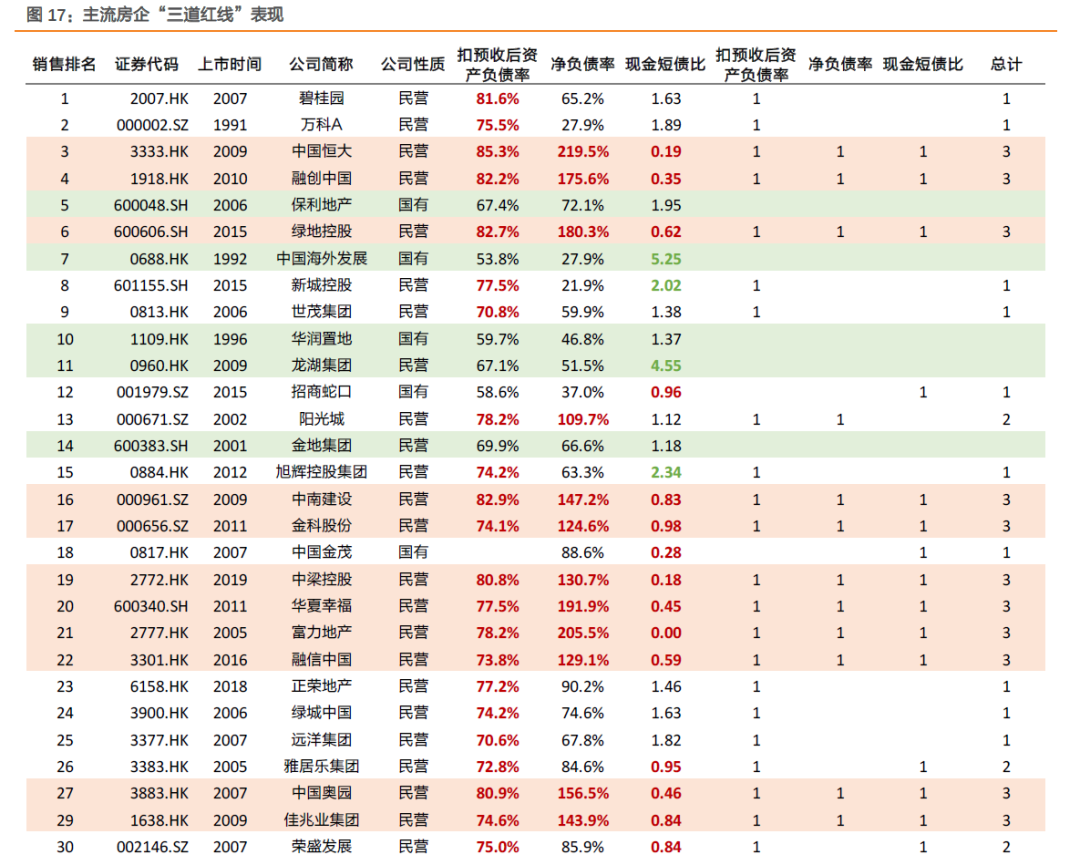Click company name 中国金茂
This screenshot has height=865, width=1080.
click(322, 552)
